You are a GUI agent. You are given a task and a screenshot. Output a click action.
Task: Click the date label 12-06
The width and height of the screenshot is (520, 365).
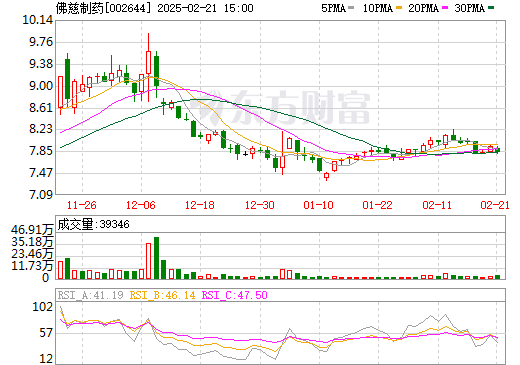(x=141, y=205)
